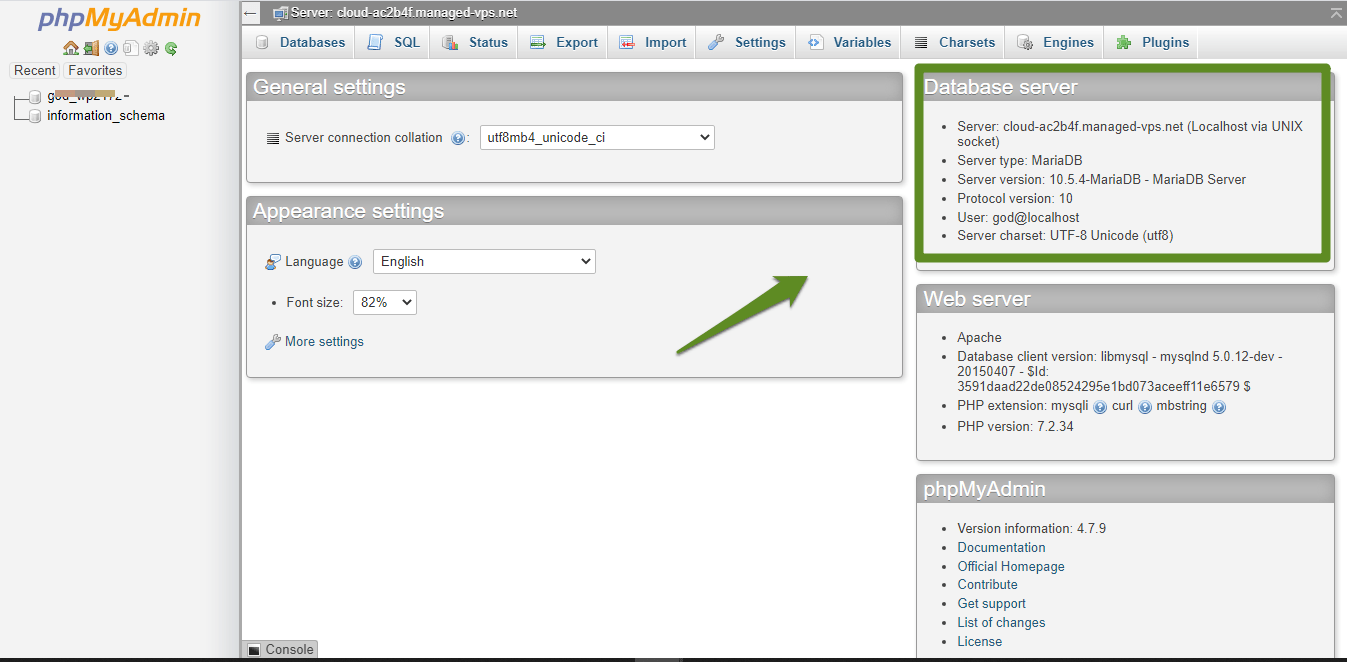Image resolution: width=1347 pixels, height=662 pixels.
Task: Open the Server connection collation dropdown
Action: click(597, 137)
